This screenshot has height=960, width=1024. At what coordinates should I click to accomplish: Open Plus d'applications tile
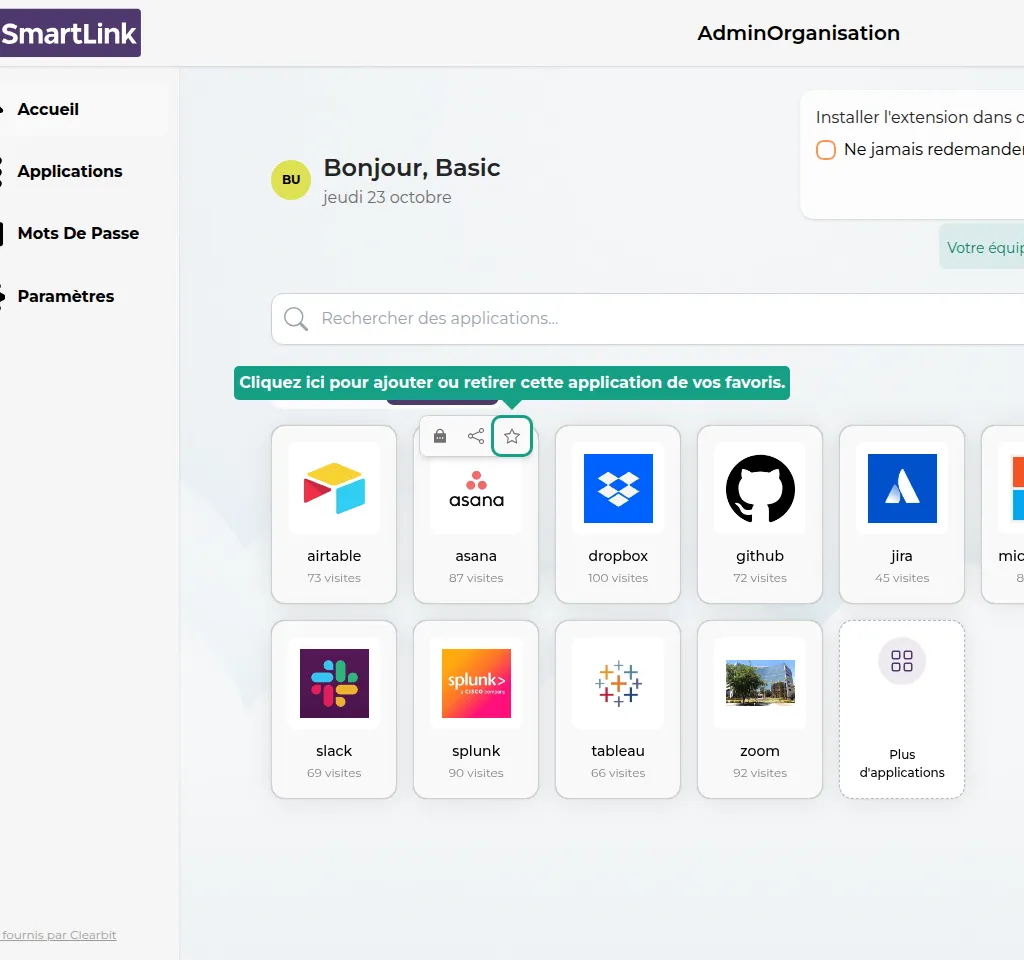(x=902, y=709)
